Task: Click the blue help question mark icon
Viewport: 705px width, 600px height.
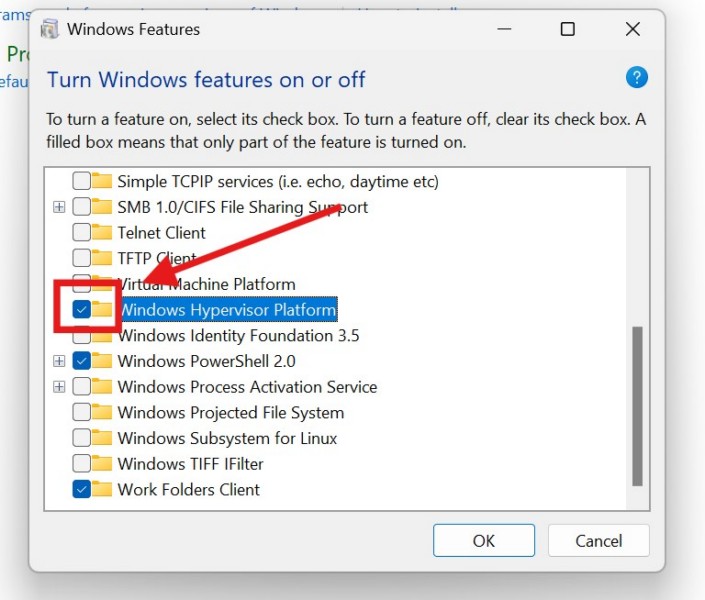Action: pyautogui.click(x=636, y=78)
